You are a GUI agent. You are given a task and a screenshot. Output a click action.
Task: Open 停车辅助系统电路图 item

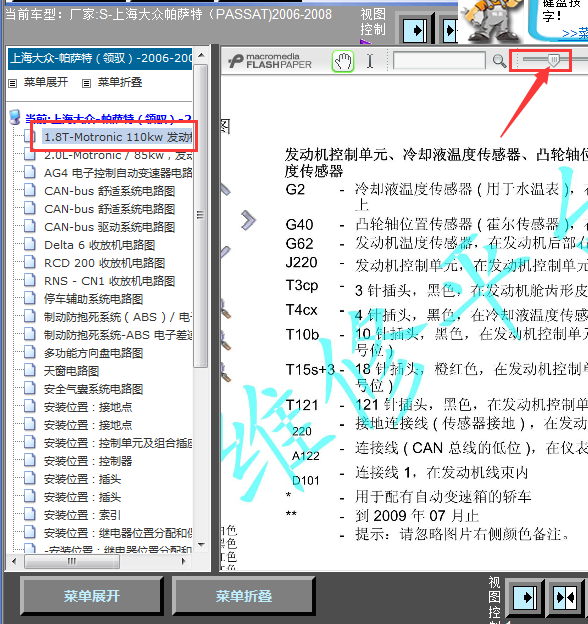(93, 299)
